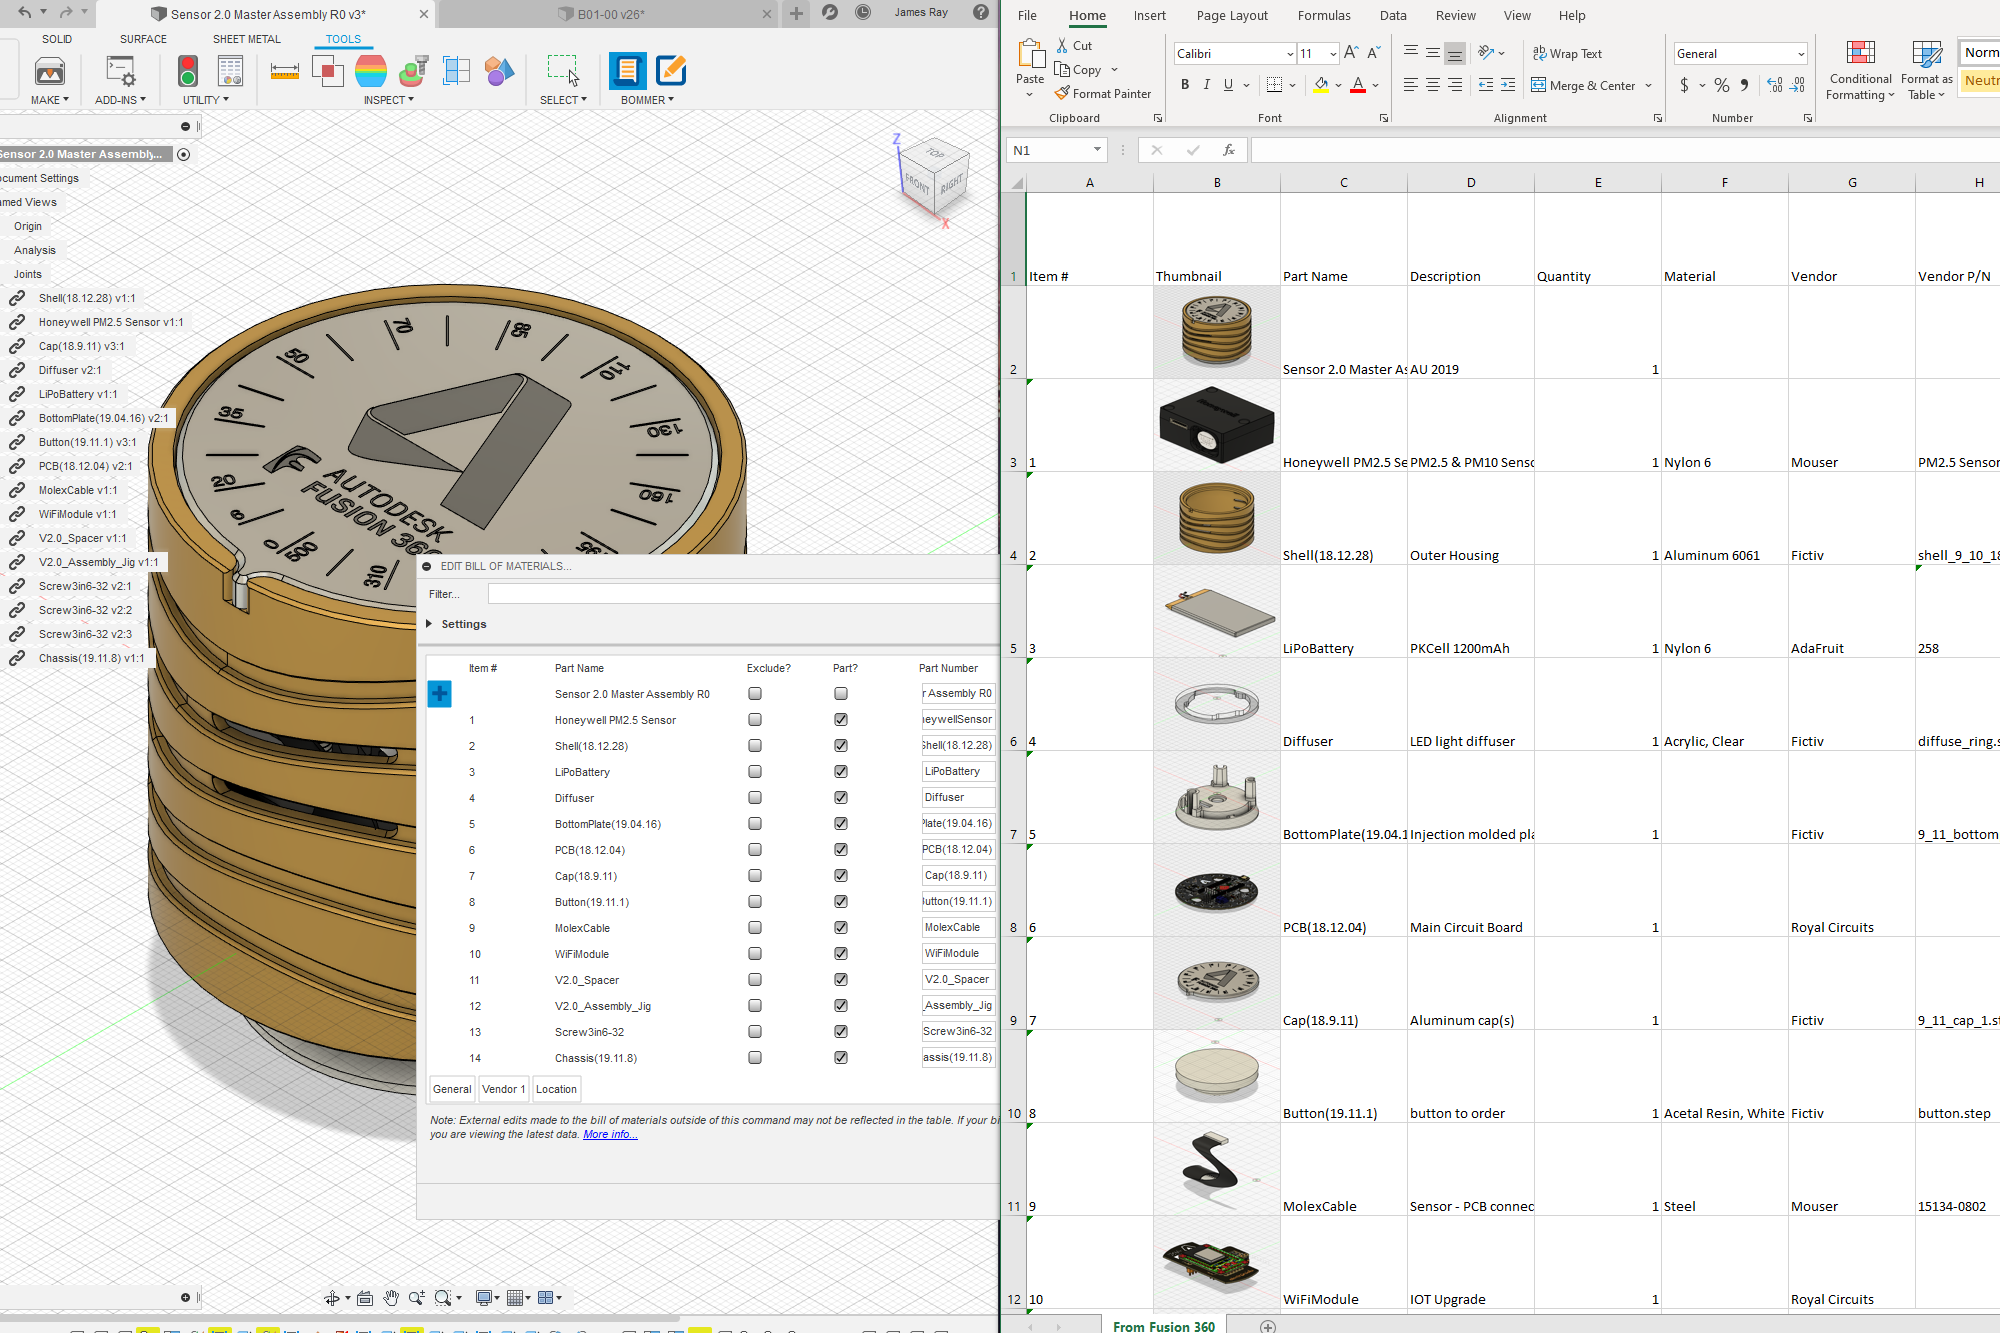2000x1333 pixels.
Task: Open the Vendor 1 tab in BOM editor
Action: [503, 1089]
